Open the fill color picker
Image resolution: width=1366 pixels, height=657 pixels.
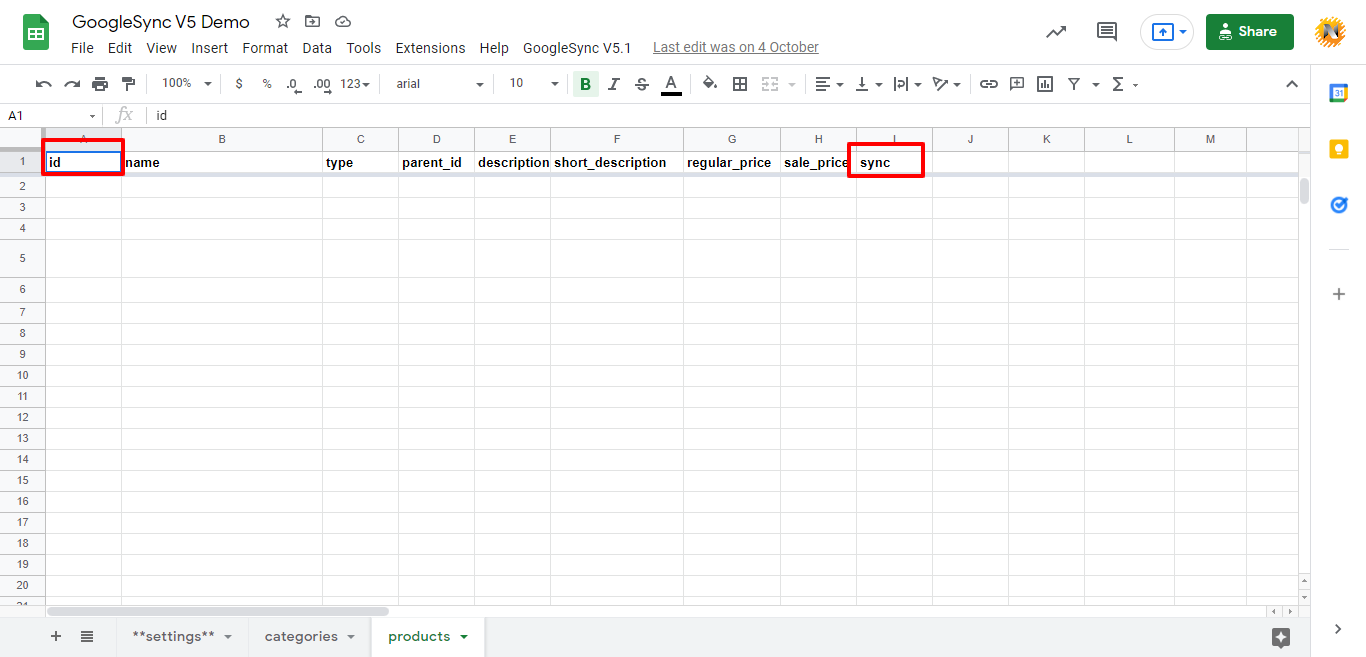[x=709, y=84]
